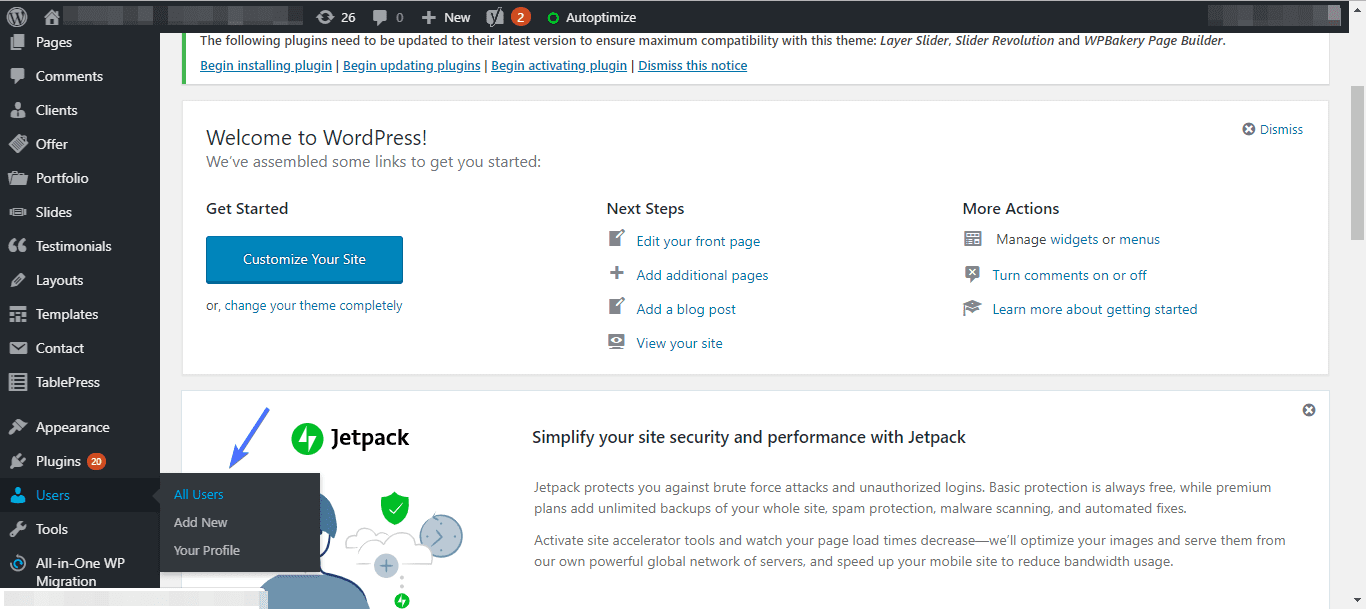Screen dimensions: 1366x609
Task: Click the Edit your front page icon
Action: pyautogui.click(x=617, y=239)
